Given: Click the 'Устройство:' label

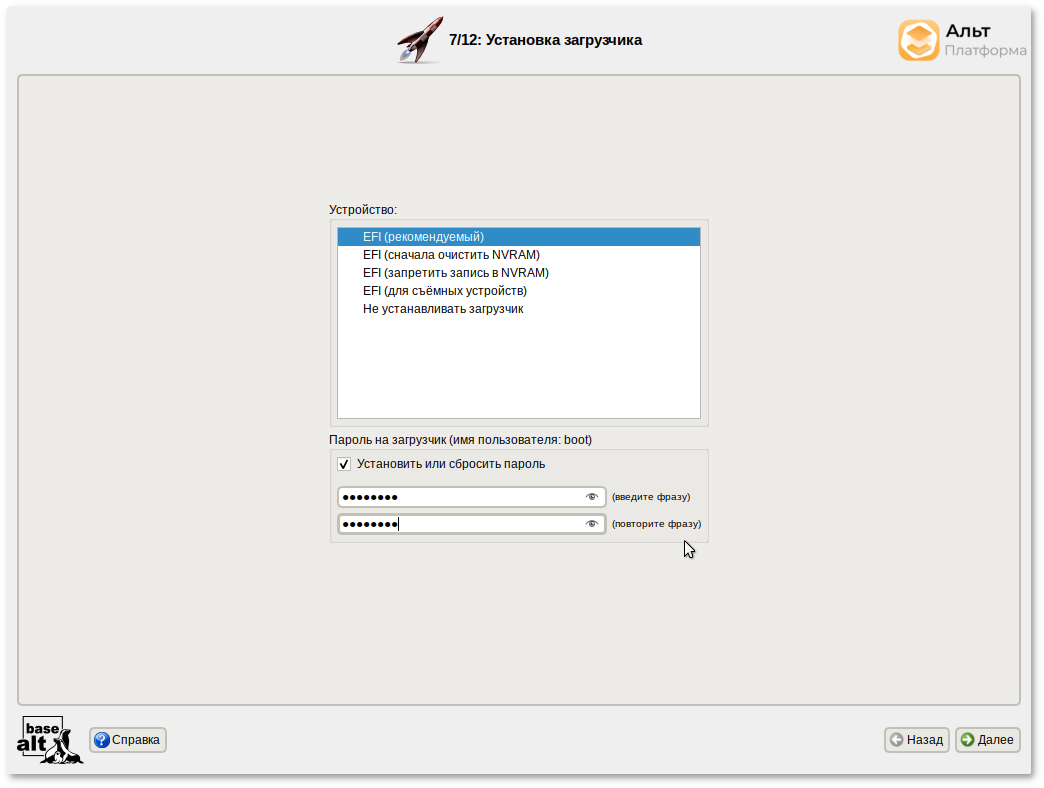Looking at the screenshot, I should (363, 210).
